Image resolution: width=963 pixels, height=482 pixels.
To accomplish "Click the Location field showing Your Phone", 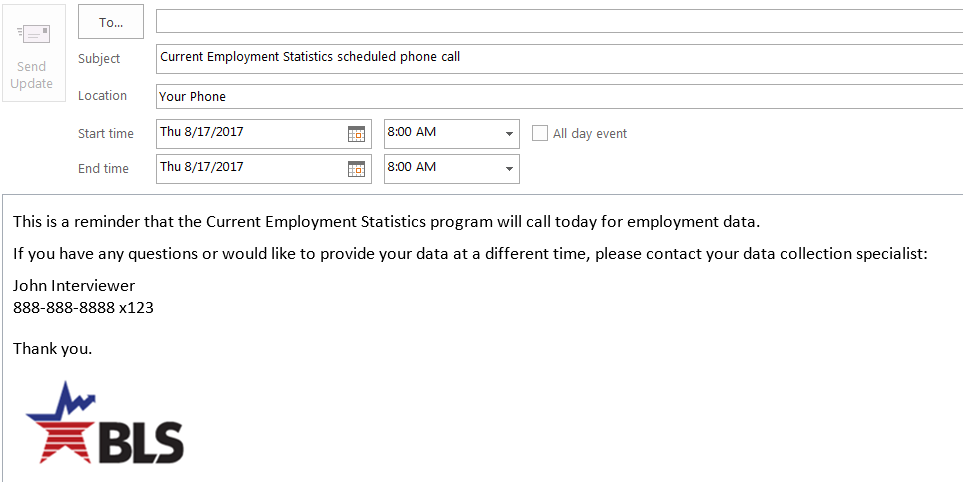I will click(558, 97).
